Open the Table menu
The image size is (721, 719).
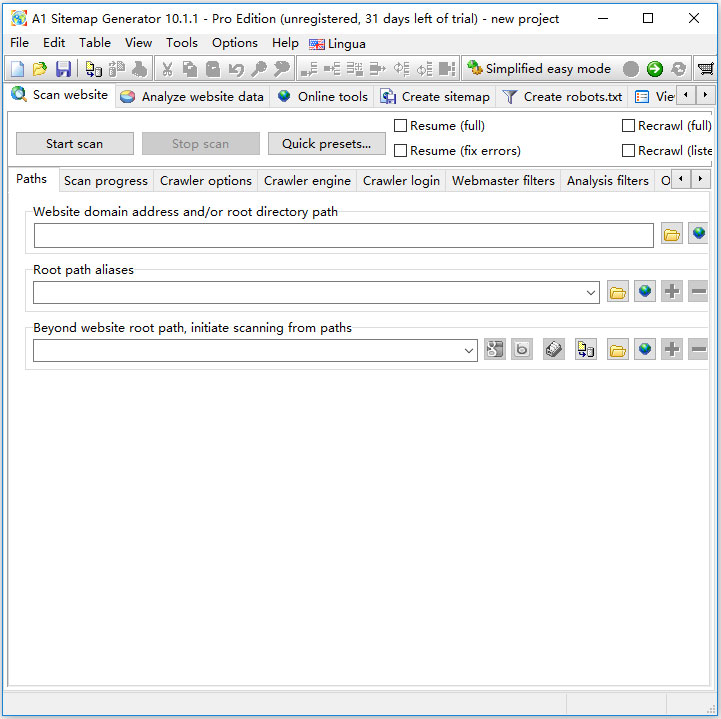tap(95, 43)
